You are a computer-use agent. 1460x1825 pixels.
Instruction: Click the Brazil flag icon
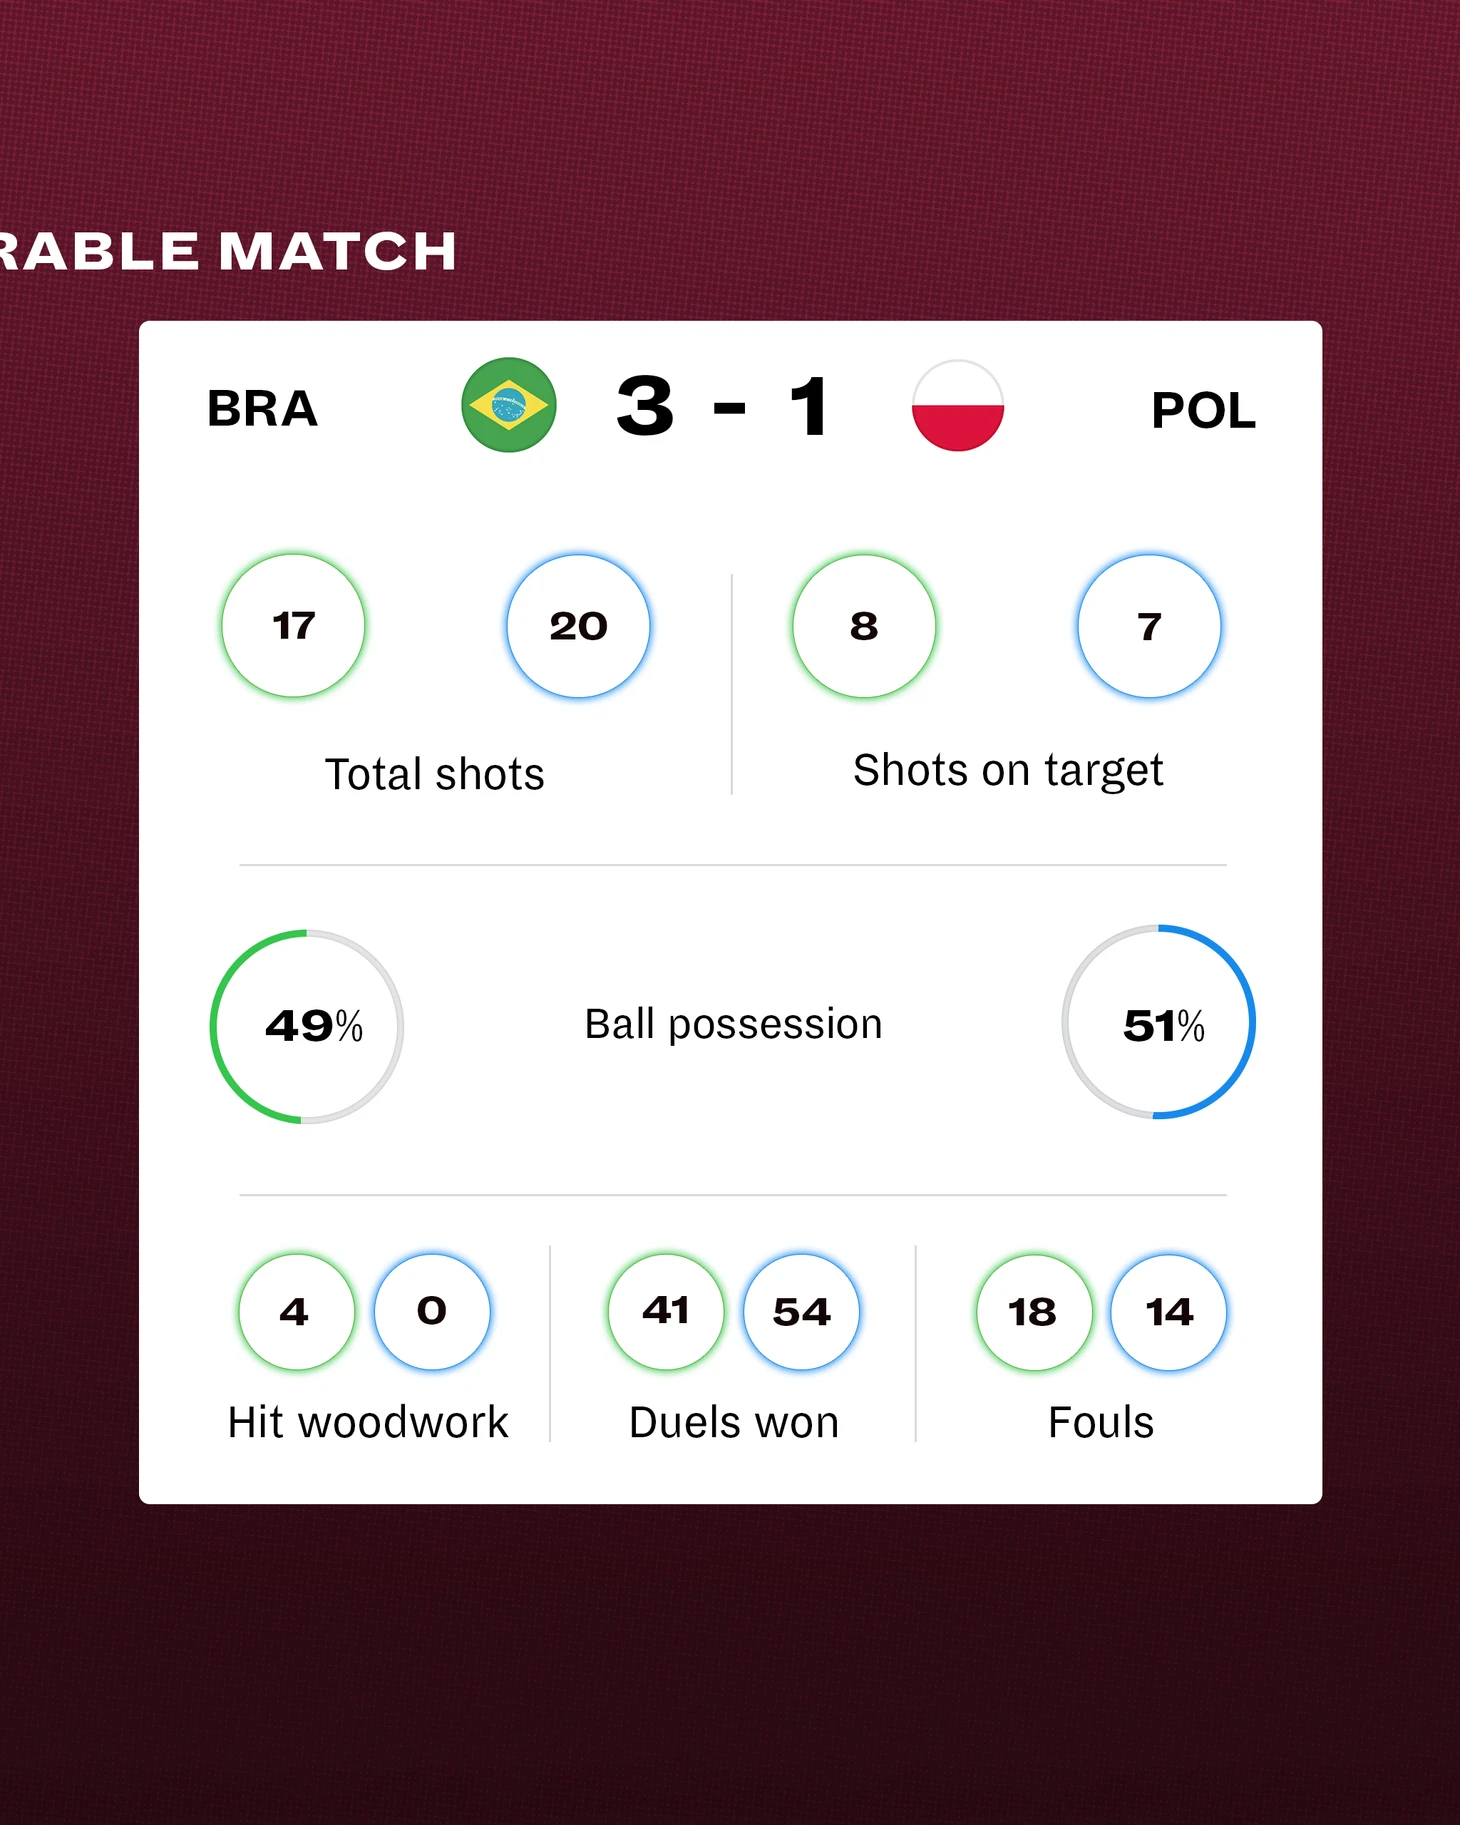pyautogui.click(x=509, y=405)
